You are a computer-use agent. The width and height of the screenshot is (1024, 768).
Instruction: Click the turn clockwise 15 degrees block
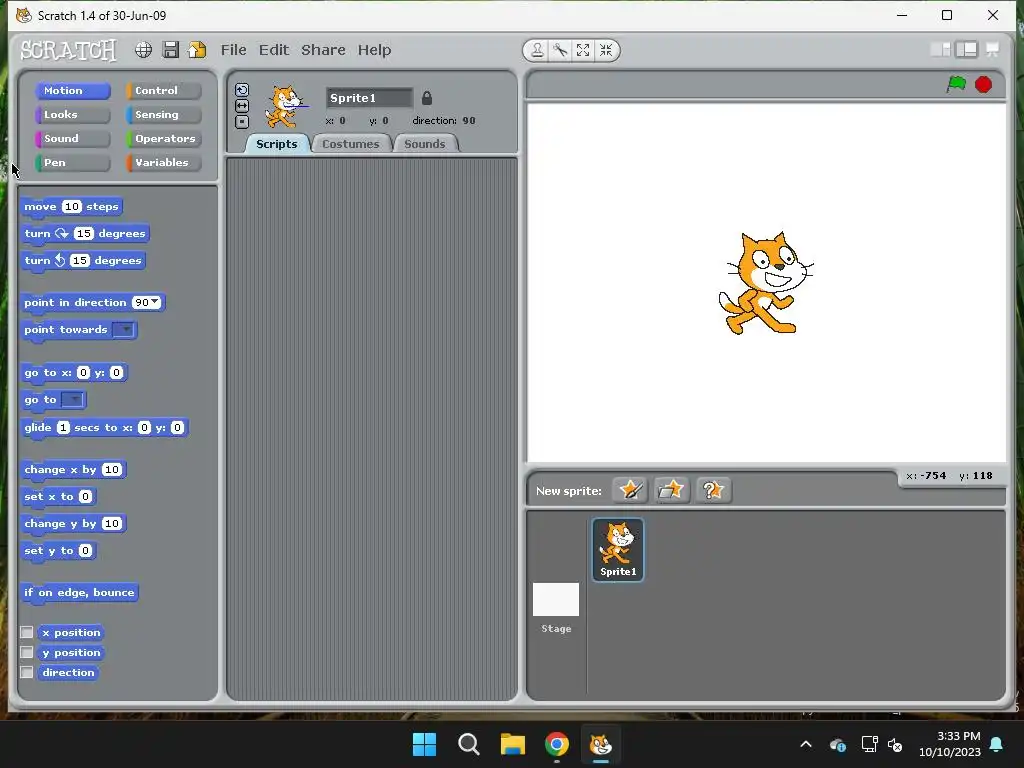[85, 233]
